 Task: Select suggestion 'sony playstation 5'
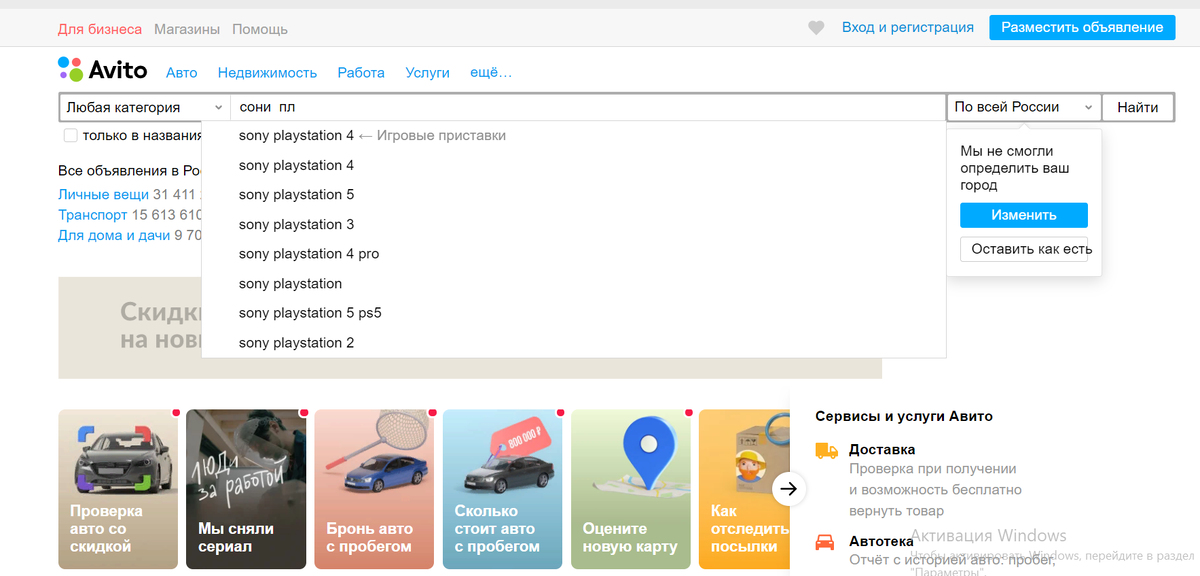pyautogui.click(x=574, y=195)
